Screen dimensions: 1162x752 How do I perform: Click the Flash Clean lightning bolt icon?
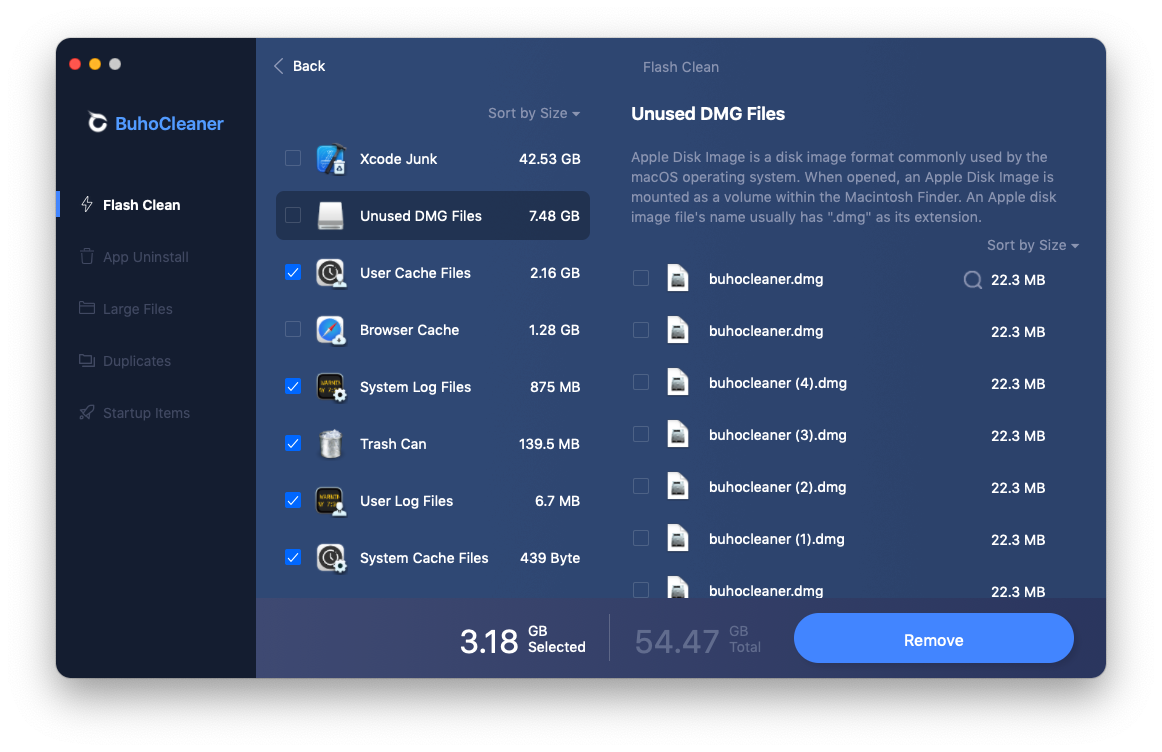coord(87,204)
